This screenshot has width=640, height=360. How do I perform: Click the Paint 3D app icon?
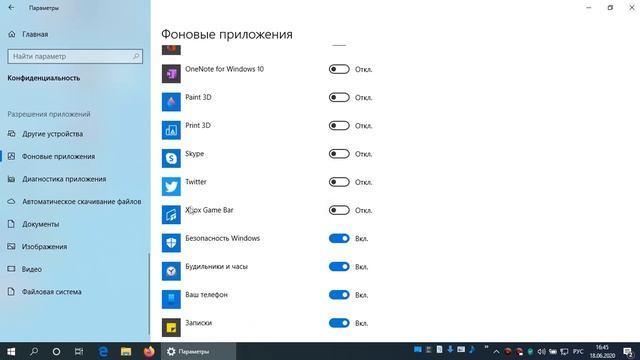(171, 102)
